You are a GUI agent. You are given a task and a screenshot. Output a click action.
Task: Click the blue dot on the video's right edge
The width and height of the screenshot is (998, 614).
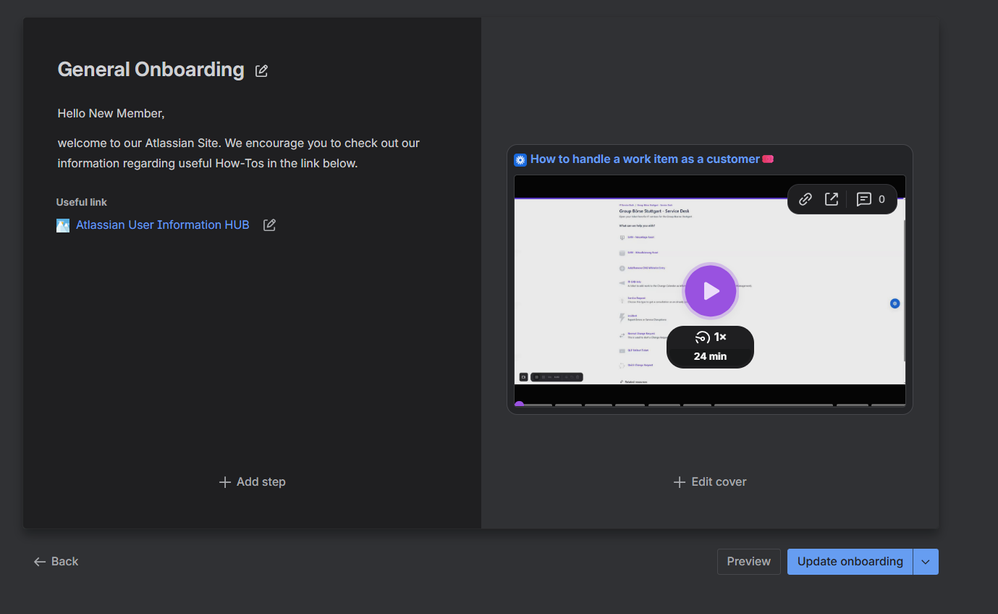click(894, 303)
